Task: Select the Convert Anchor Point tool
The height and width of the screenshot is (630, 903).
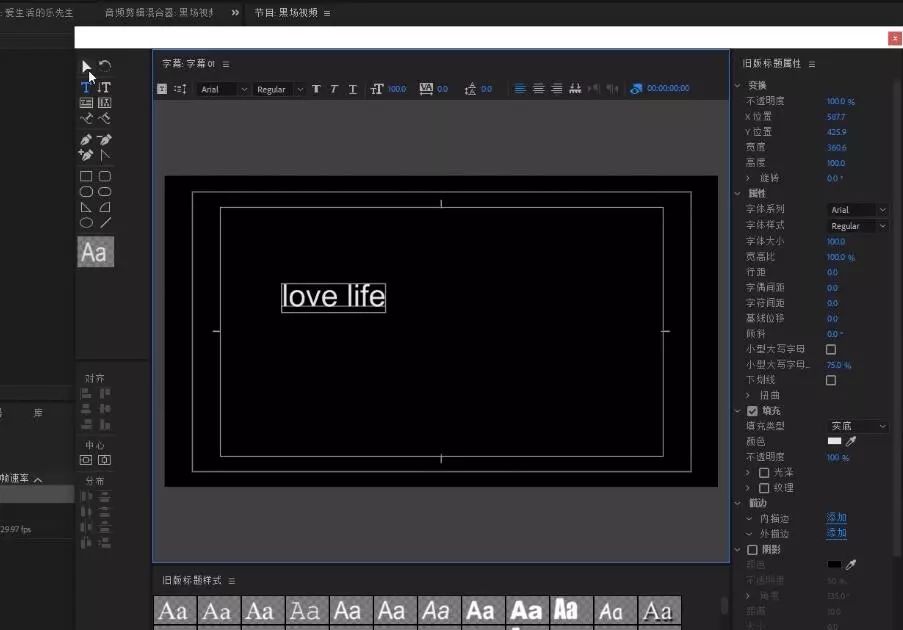Action: [x=104, y=155]
